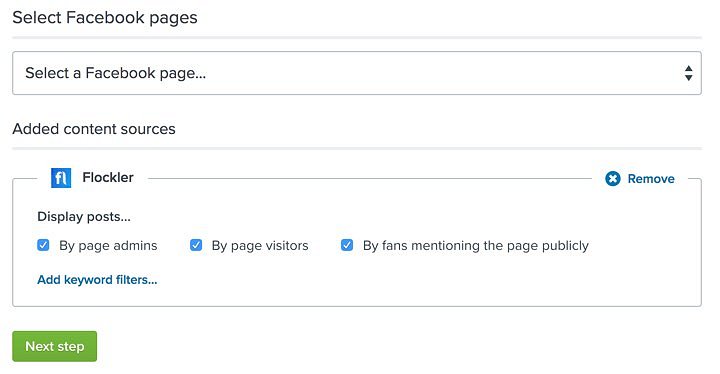Click the empty area inside the Flockler source box
The image size is (720, 374).
point(413,280)
